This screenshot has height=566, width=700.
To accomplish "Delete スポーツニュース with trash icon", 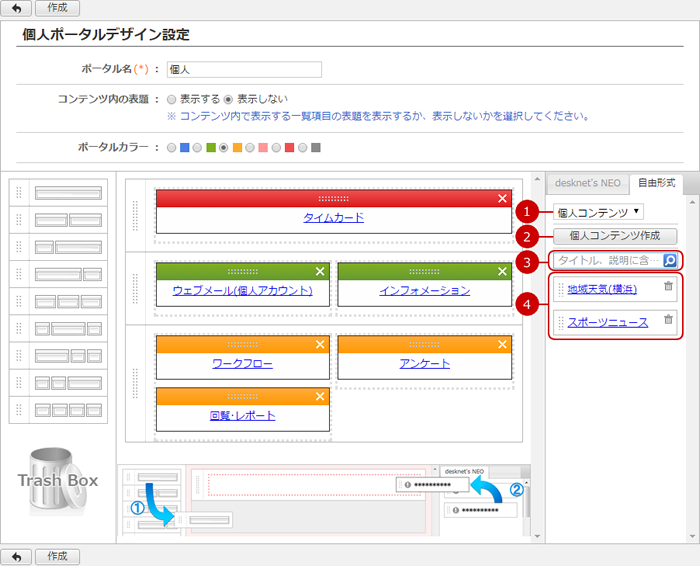I will tap(669, 320).
